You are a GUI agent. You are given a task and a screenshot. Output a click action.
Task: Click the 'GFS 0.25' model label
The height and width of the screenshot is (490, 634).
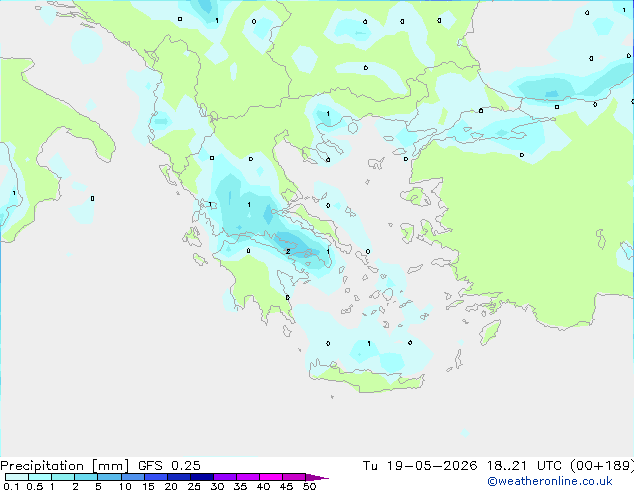[x=169, y=466]
